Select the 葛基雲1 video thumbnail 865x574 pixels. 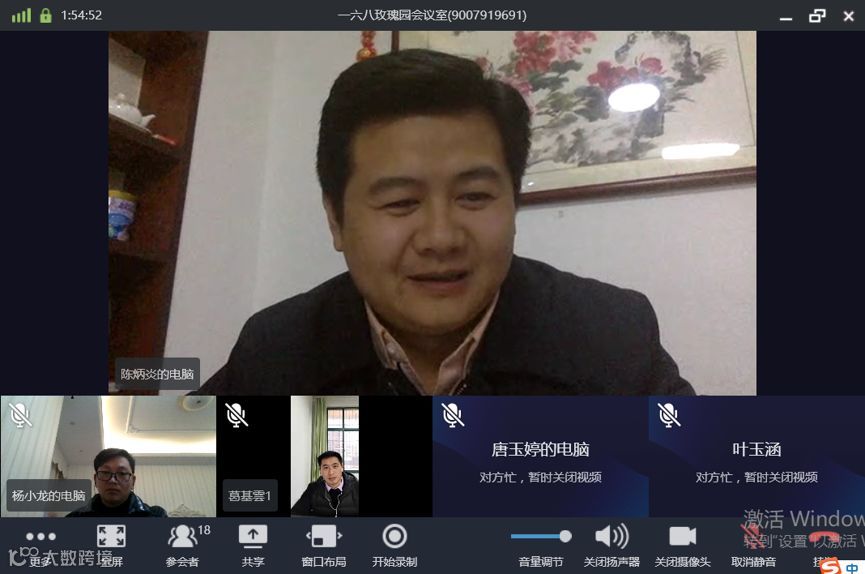point(324,456)
